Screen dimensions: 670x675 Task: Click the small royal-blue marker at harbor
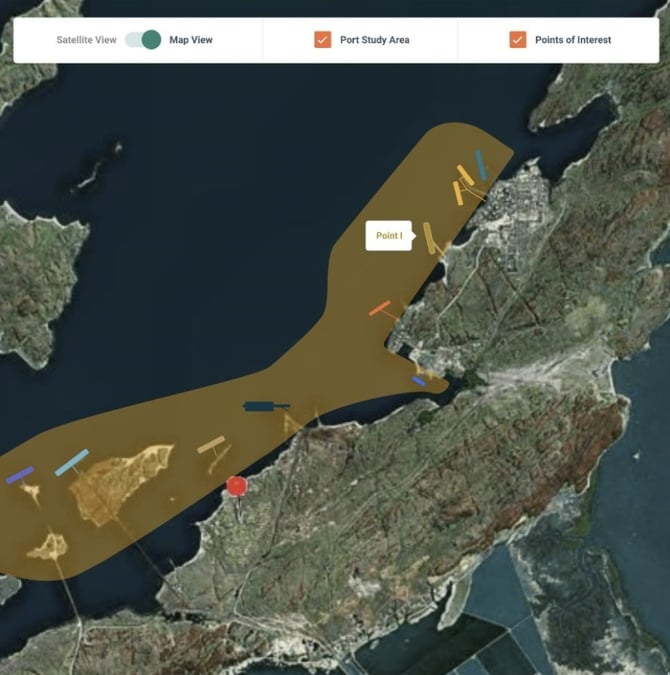pos(418,380)
